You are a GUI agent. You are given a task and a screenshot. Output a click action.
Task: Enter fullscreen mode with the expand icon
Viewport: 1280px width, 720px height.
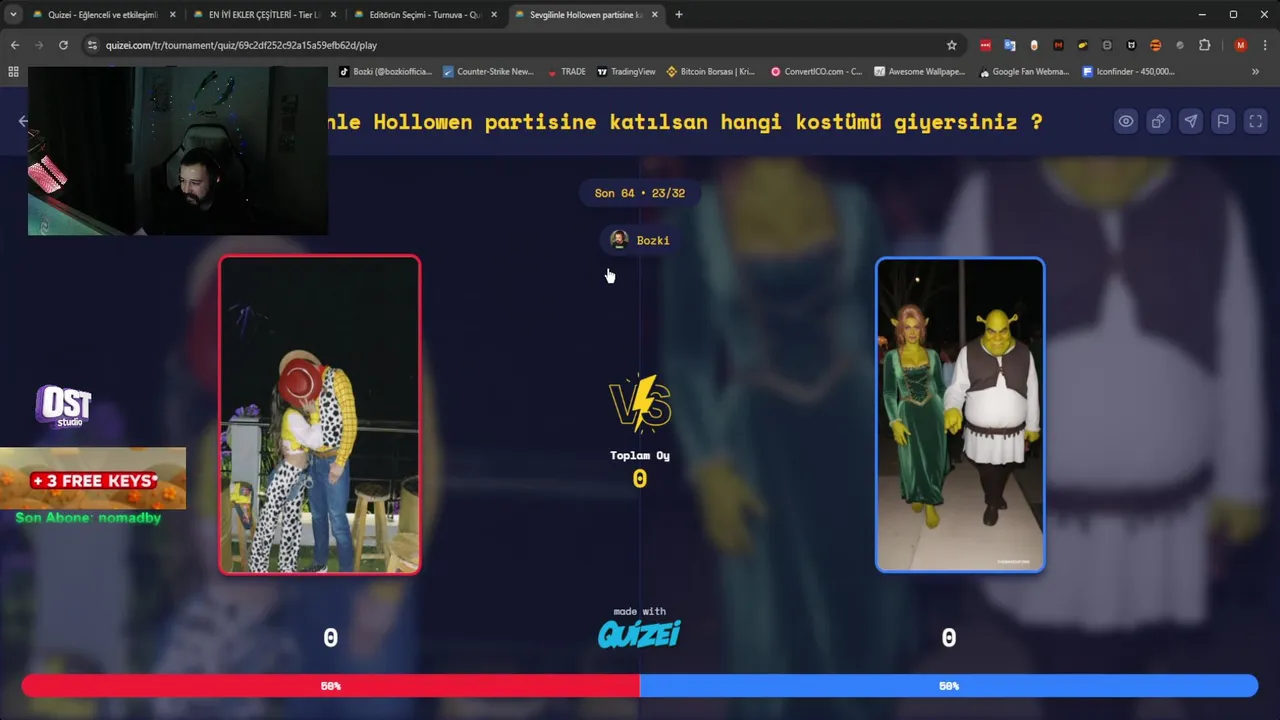pyautogui.click(x=1254, y=121)
